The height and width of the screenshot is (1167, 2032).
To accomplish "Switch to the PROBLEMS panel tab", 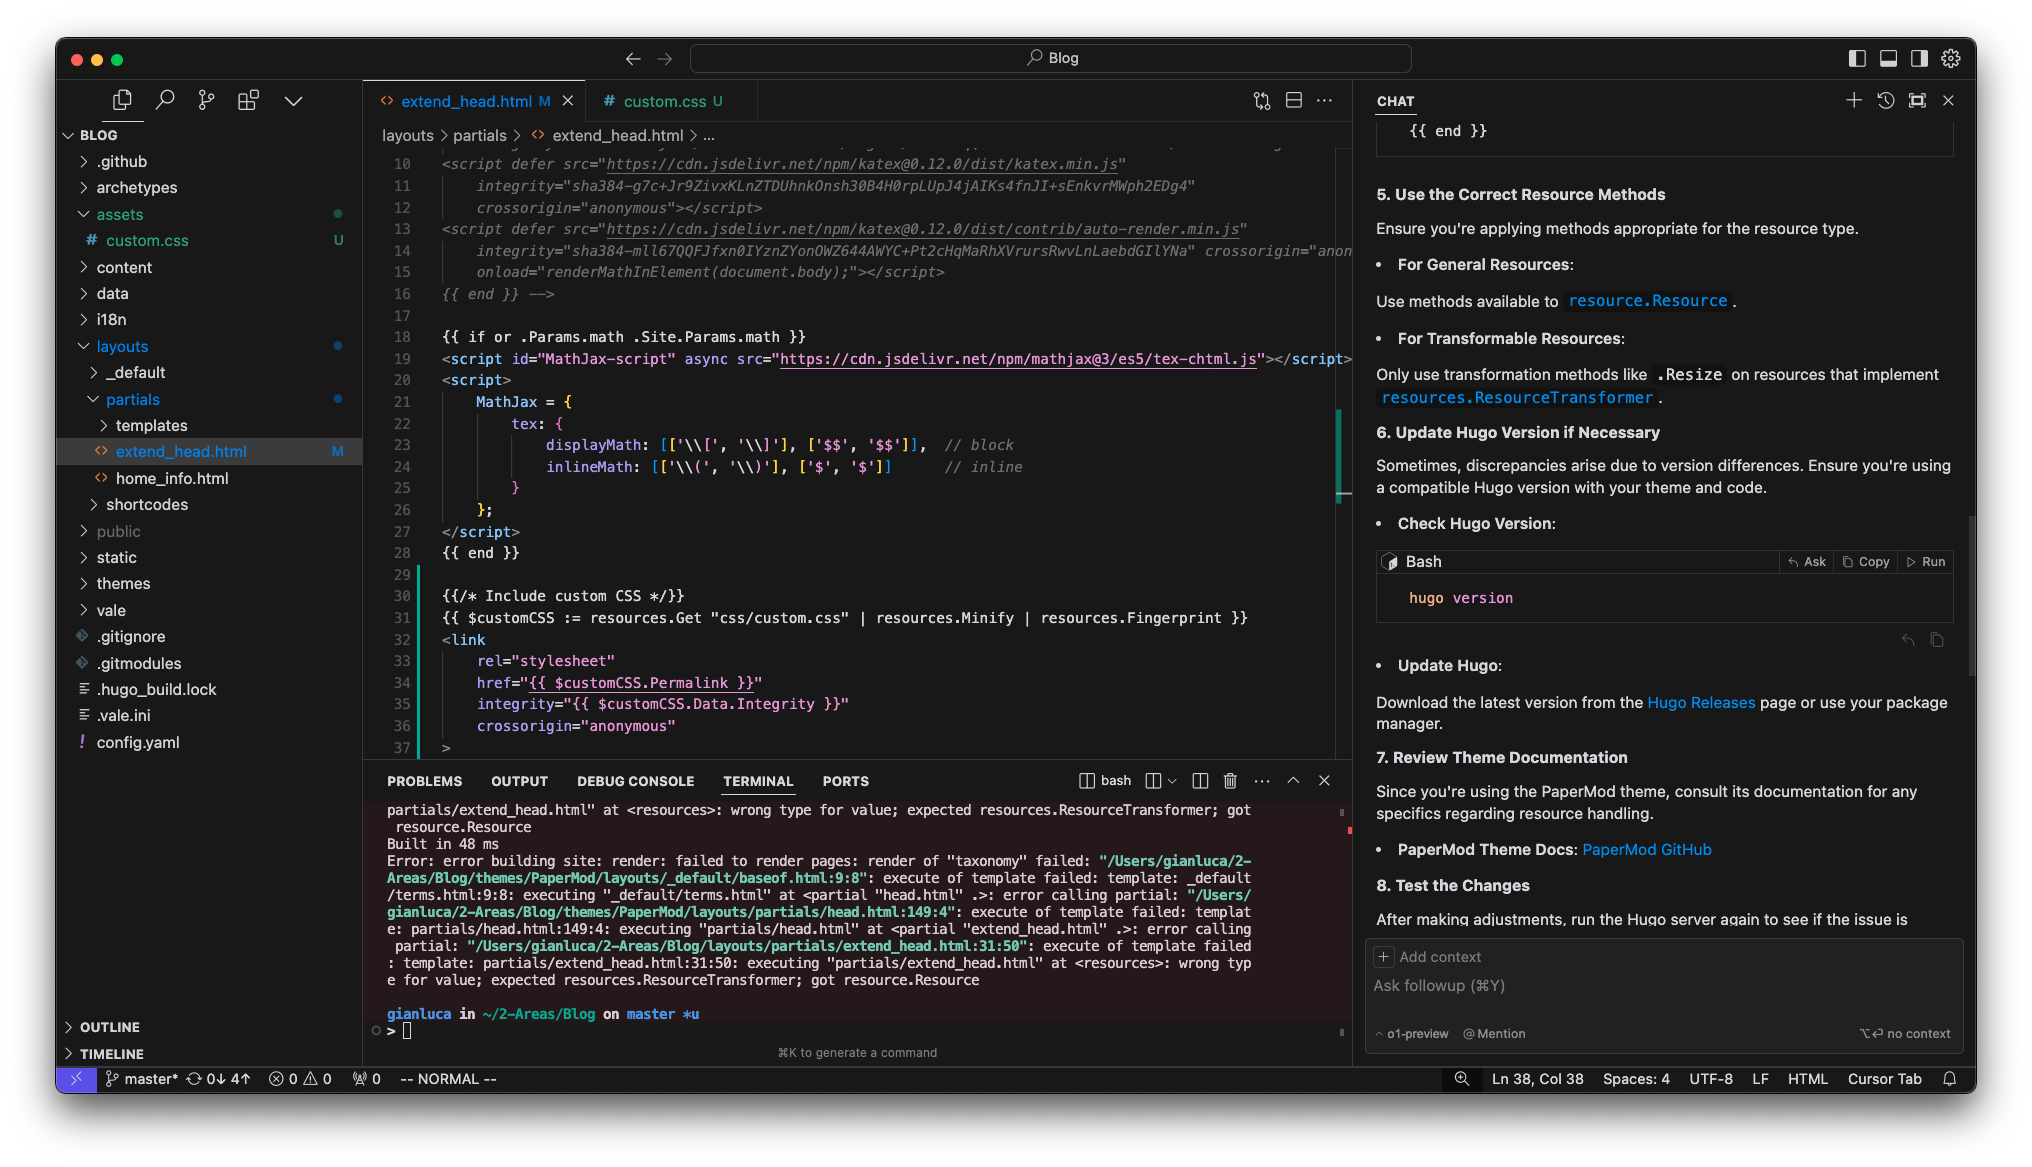I will click(x=424, y=781).
